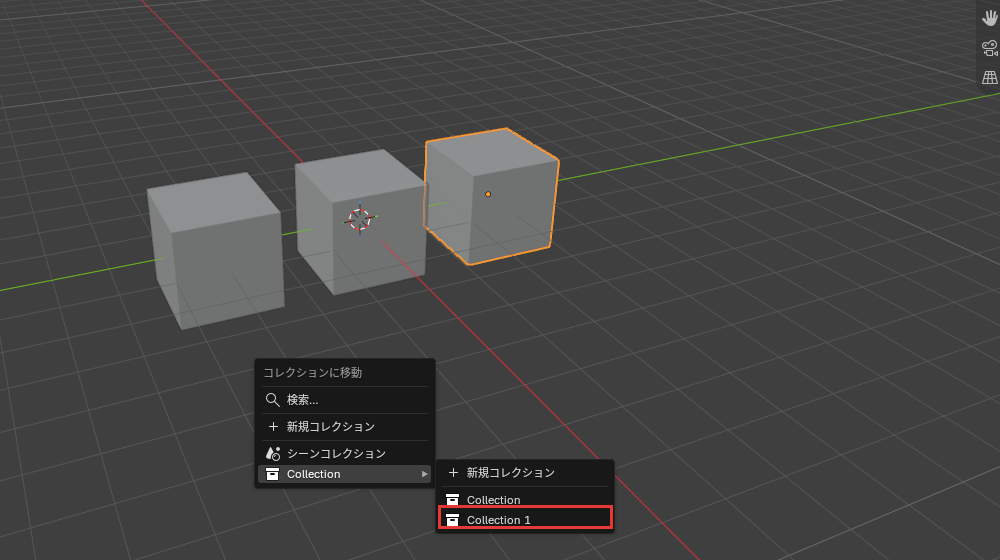Choose 新規コレクション in main menu
The image size is (1000, 560).
[x=345, y=427]
